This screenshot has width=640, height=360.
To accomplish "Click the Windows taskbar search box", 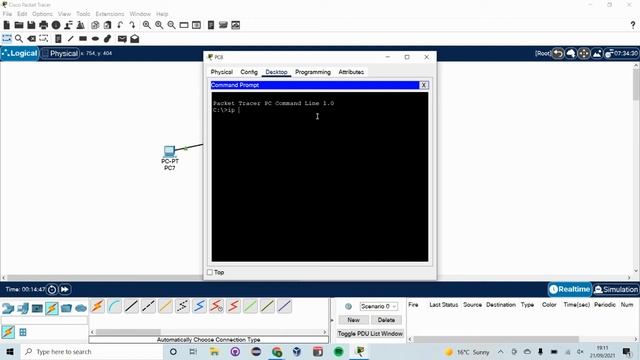I will pos(91,352).
